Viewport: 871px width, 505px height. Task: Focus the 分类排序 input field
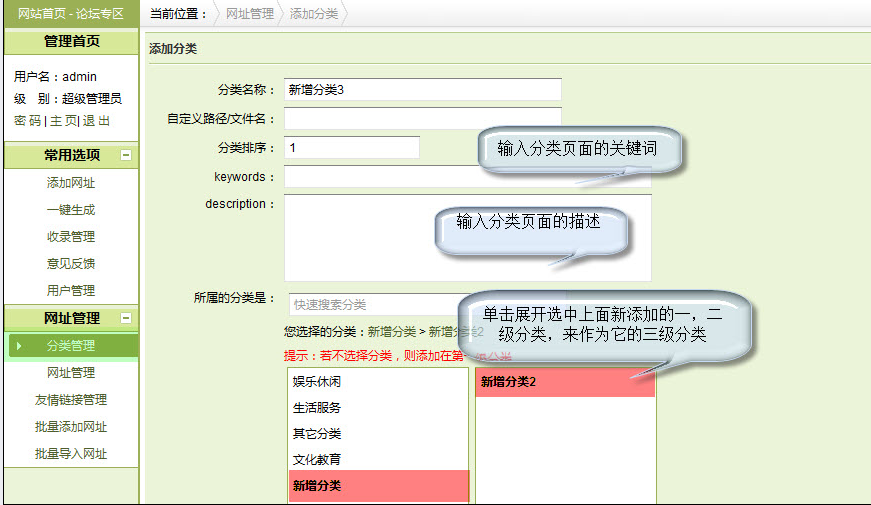[352, 148]
